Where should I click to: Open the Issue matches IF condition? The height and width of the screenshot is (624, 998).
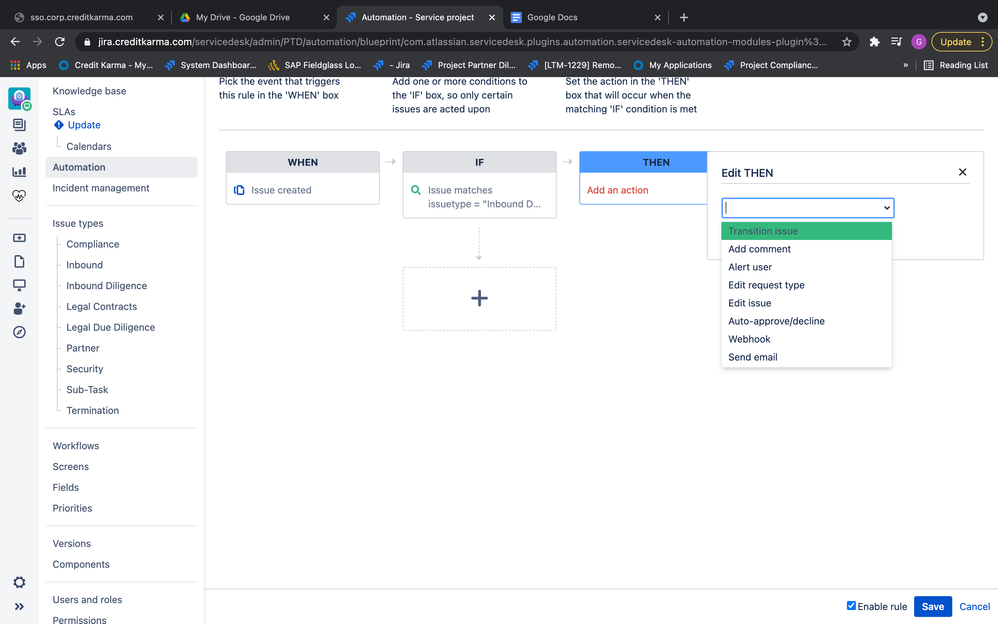click(479, 197)
